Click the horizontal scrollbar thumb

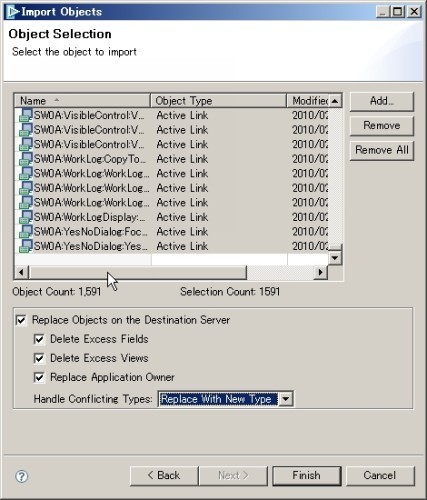tap(137, 272)
